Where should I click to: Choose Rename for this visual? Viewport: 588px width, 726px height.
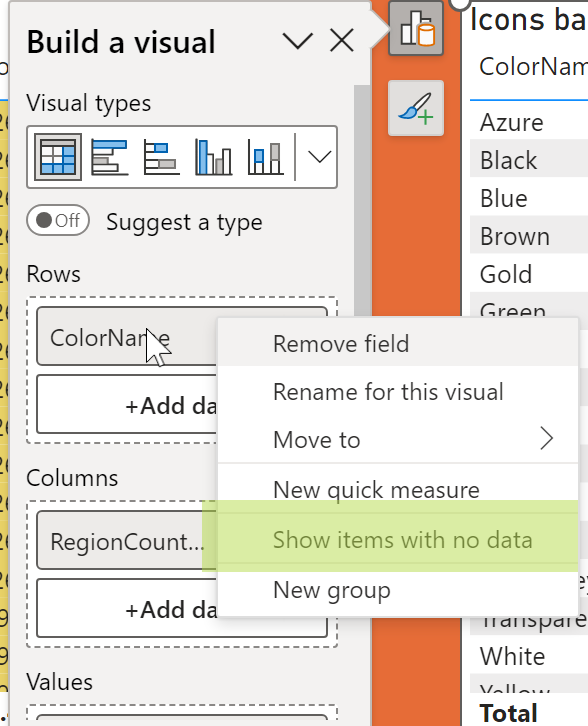[398, 392]
